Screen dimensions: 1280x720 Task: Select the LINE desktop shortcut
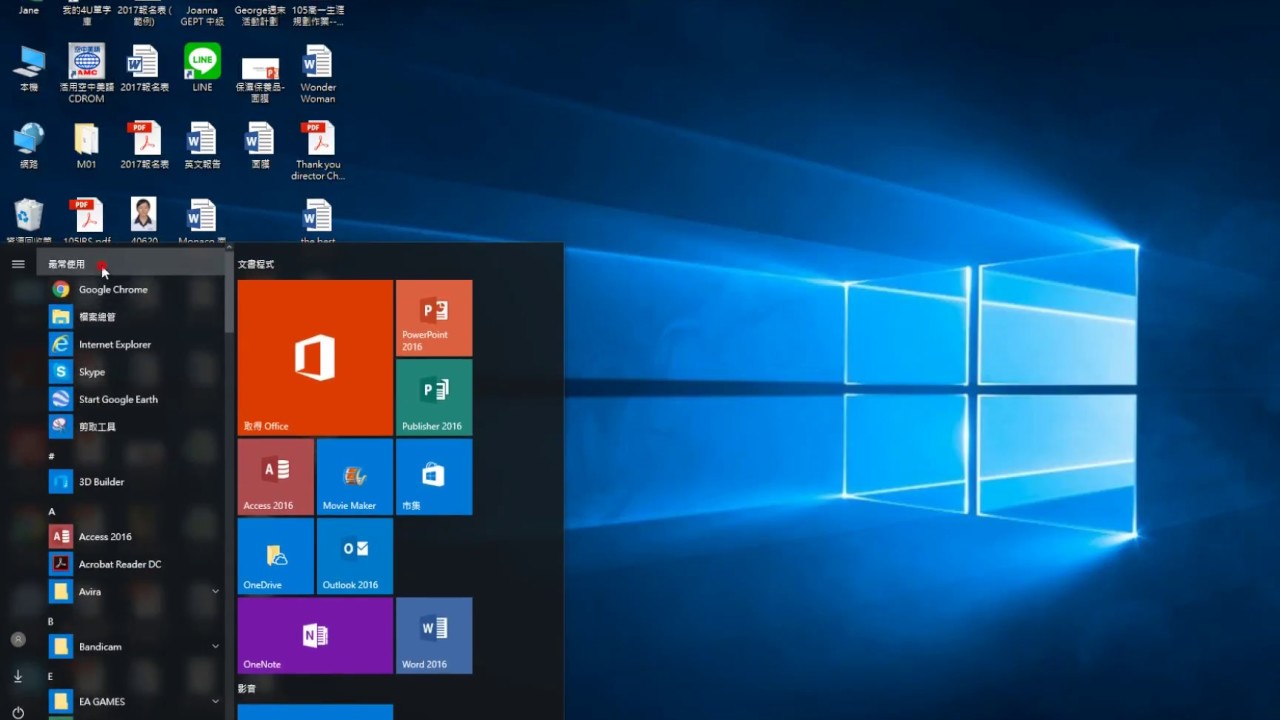(x=202, y=68)
